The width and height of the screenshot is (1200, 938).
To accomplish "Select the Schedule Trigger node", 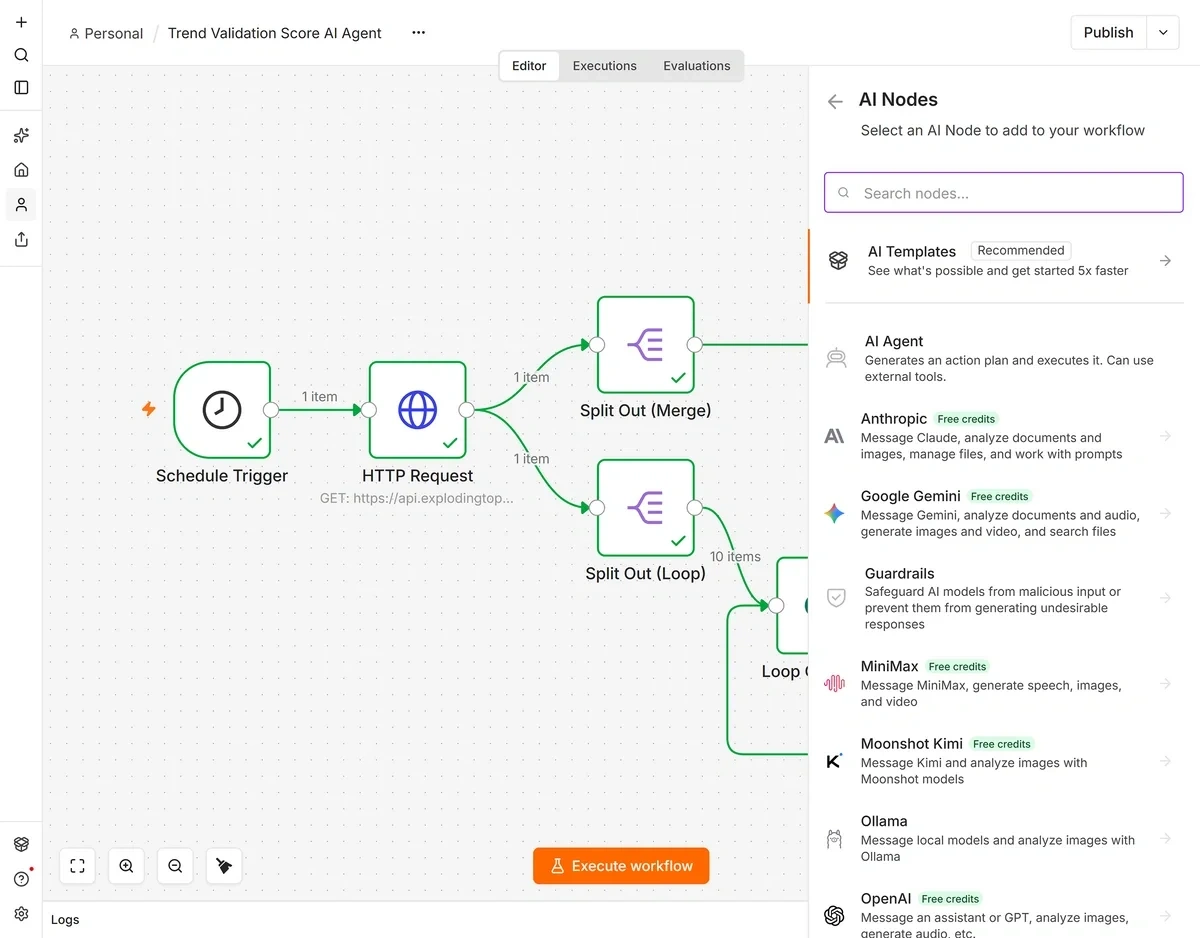I will coord(222,410).
